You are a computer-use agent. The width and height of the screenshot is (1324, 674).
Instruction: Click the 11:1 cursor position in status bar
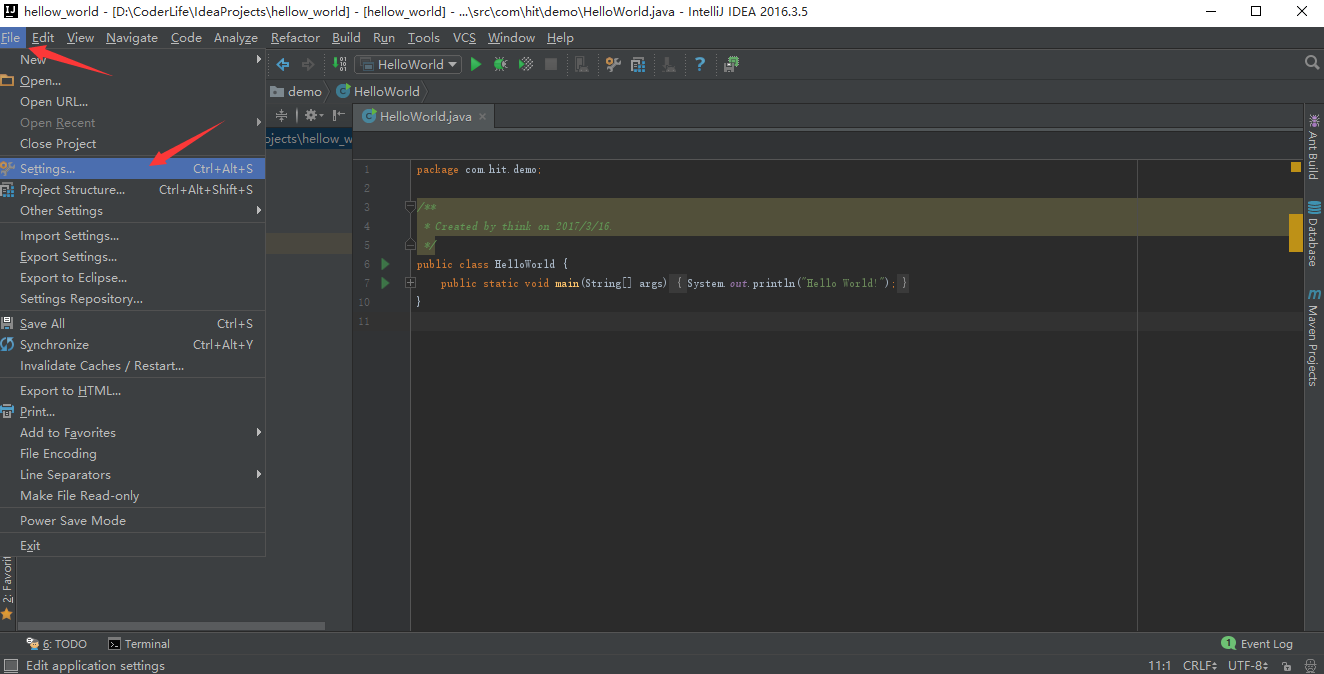click(1160, 666)
